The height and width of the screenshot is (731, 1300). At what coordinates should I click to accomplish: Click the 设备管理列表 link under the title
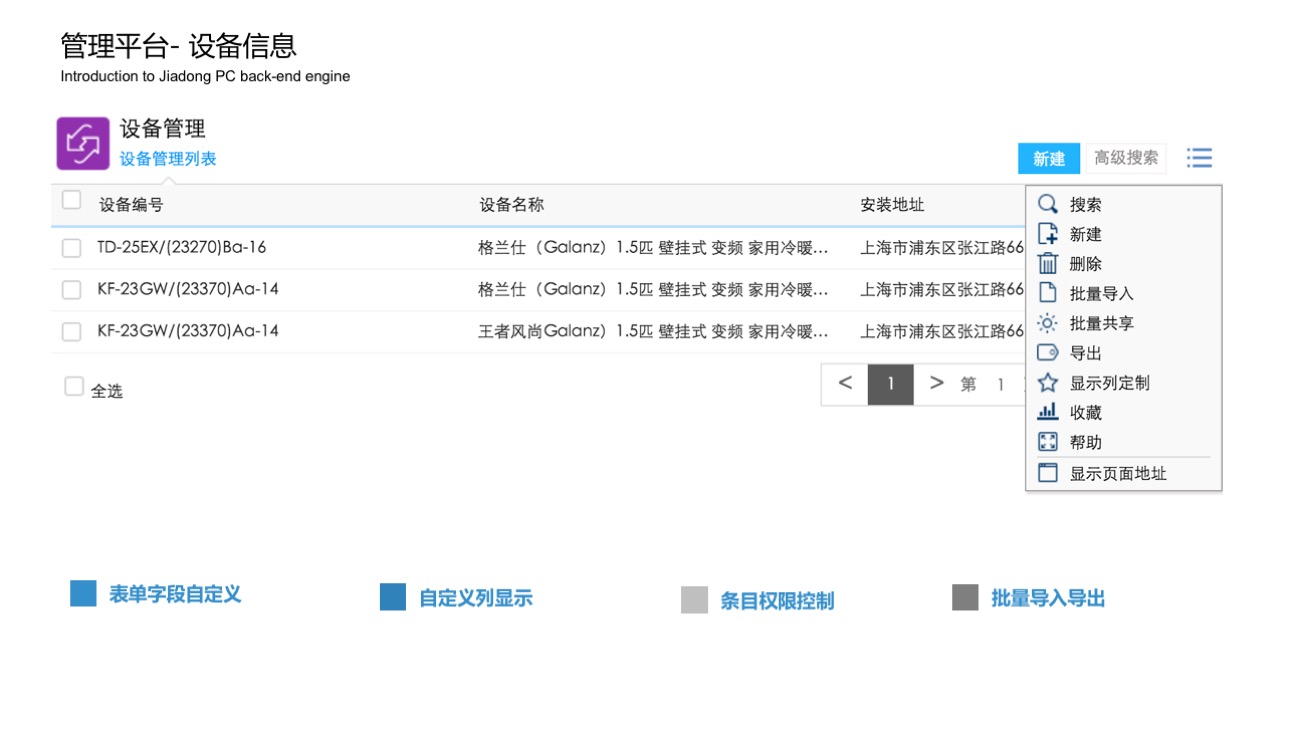coord(168,159)
